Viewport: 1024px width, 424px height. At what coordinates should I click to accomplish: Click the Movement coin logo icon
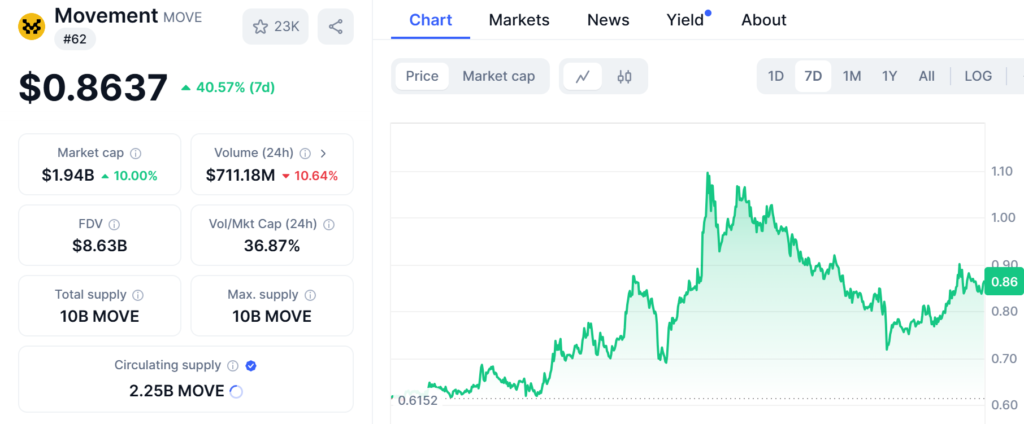(32, 27)
